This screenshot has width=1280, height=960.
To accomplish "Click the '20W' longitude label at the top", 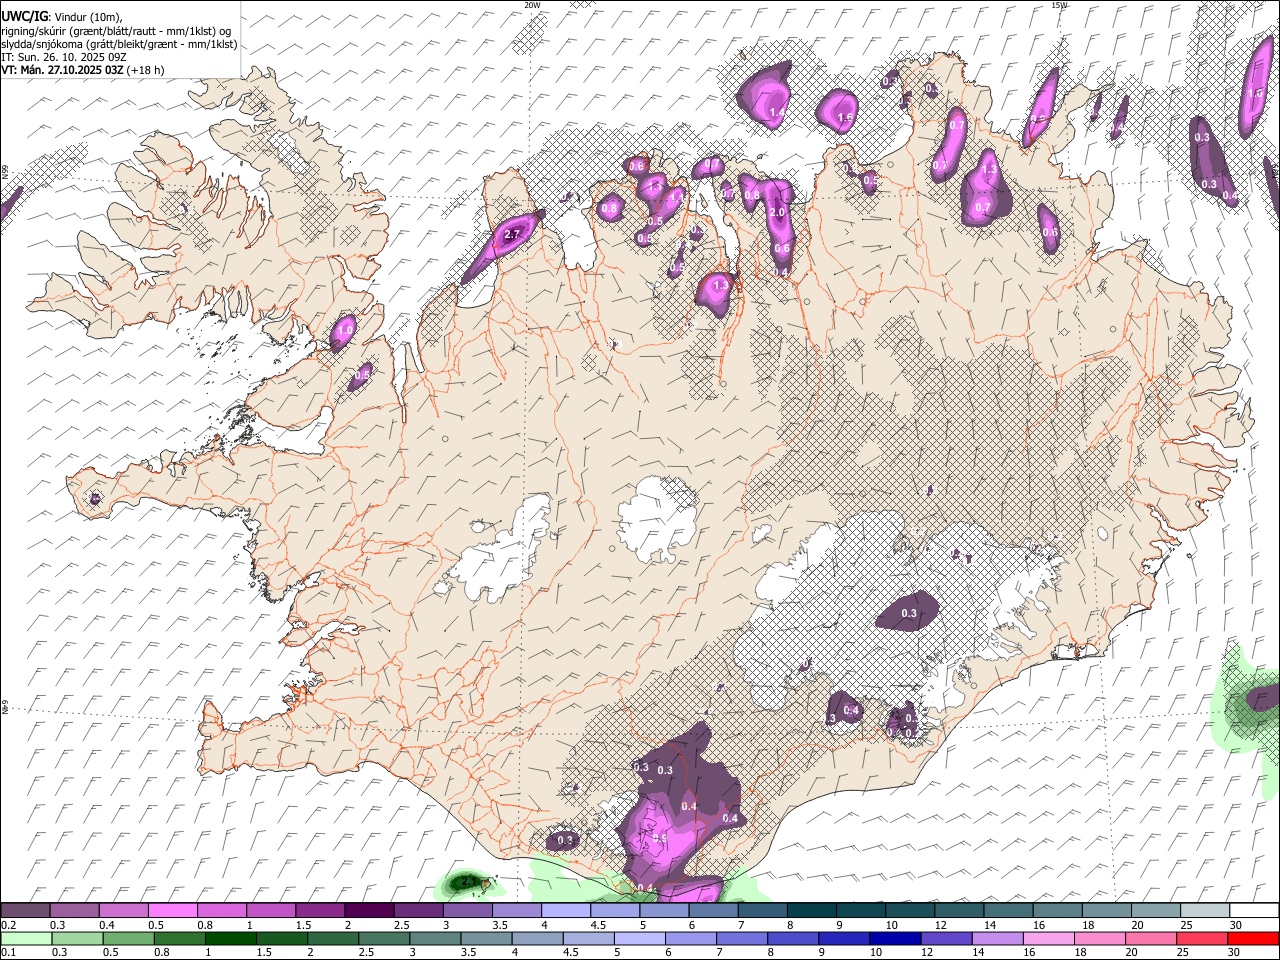I will tap(532, 5).
